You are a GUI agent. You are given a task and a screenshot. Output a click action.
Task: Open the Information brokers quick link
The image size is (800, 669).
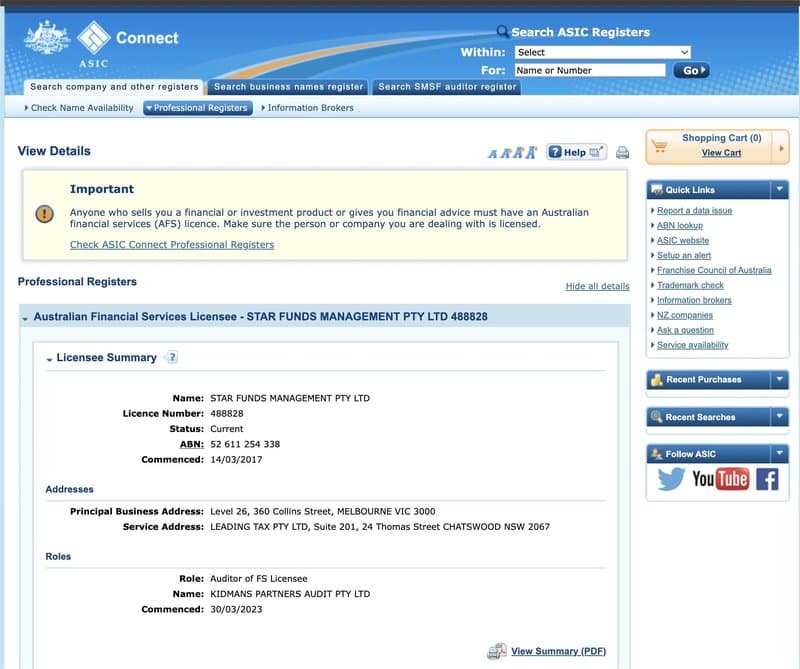click(694, 300)
